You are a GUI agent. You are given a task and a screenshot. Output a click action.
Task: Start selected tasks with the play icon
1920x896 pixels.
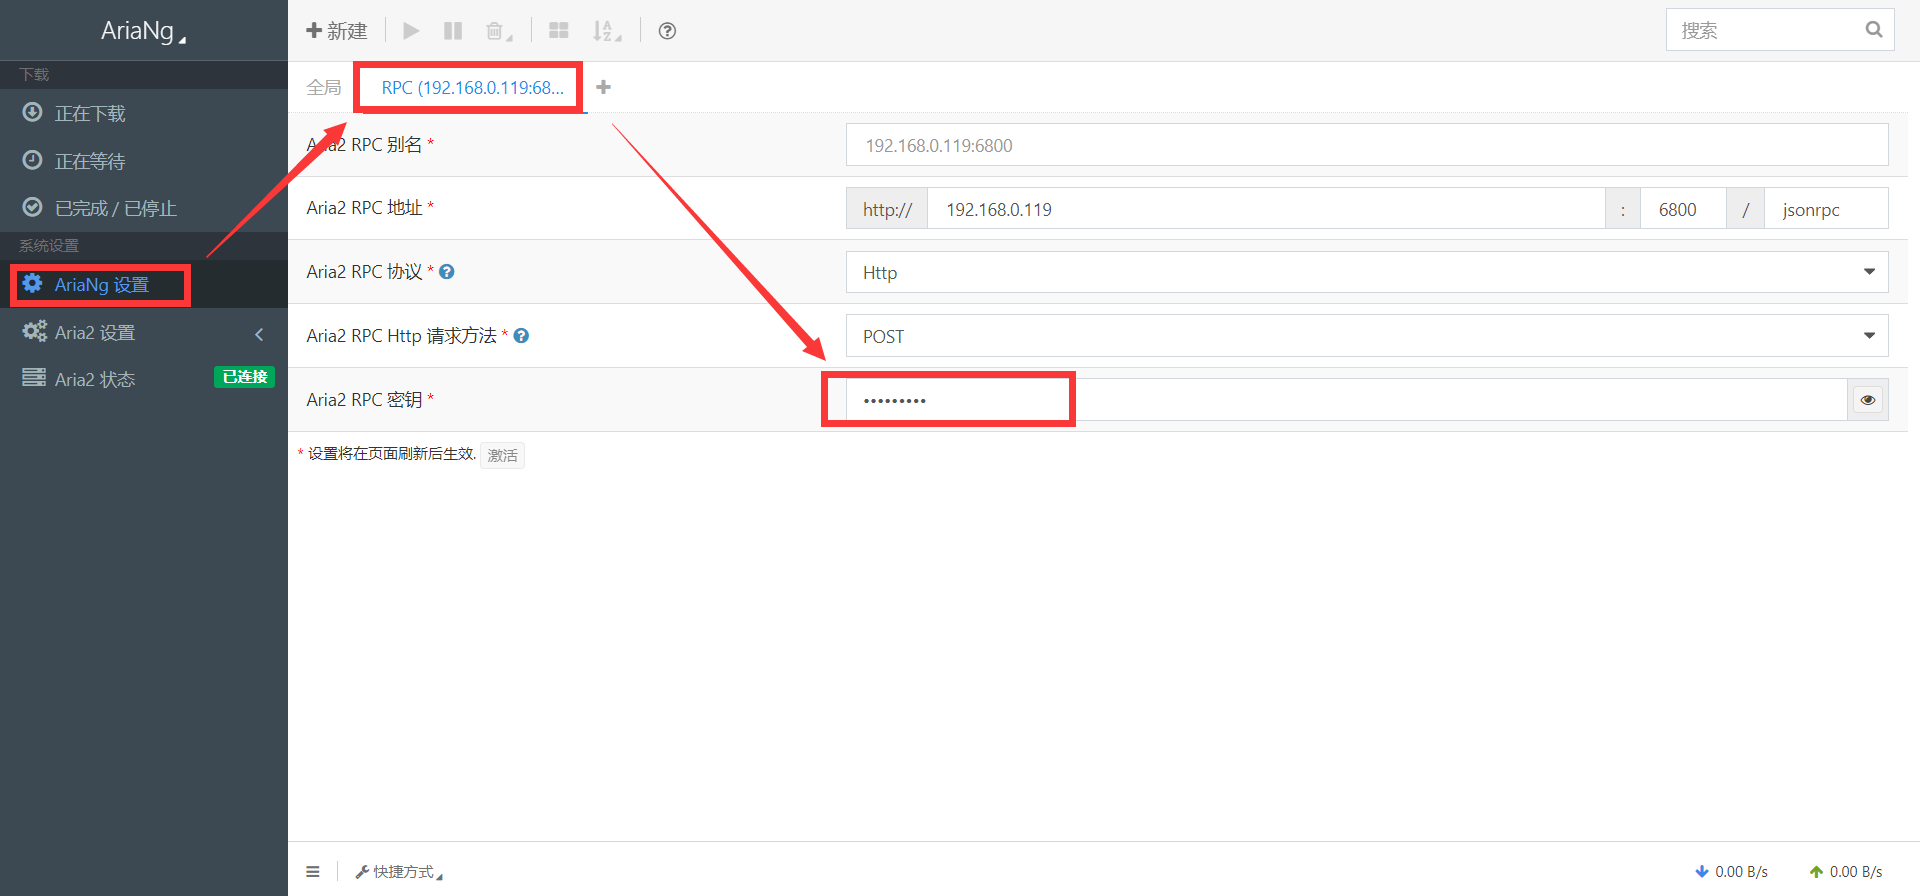[411, 31]
